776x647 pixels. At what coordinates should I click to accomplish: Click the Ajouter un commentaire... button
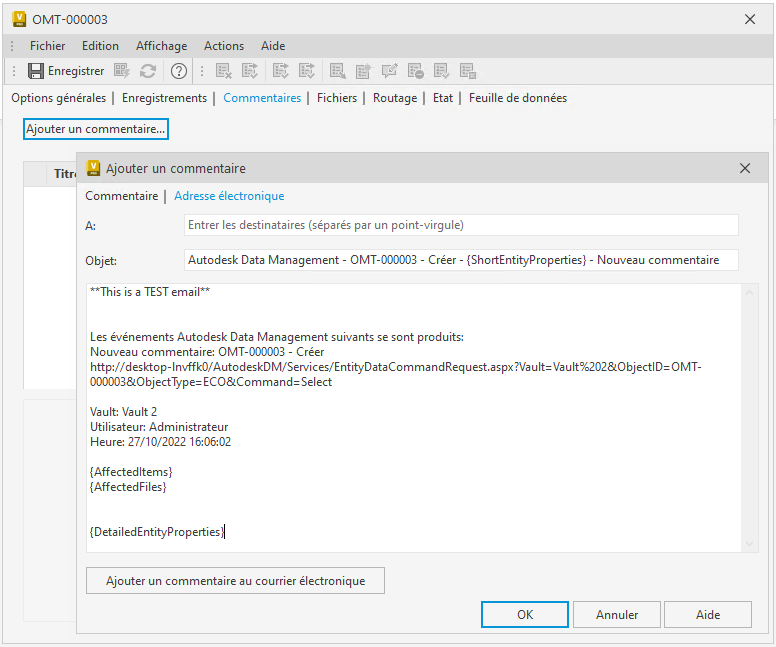pyautogui.click(x=96, y=129)
